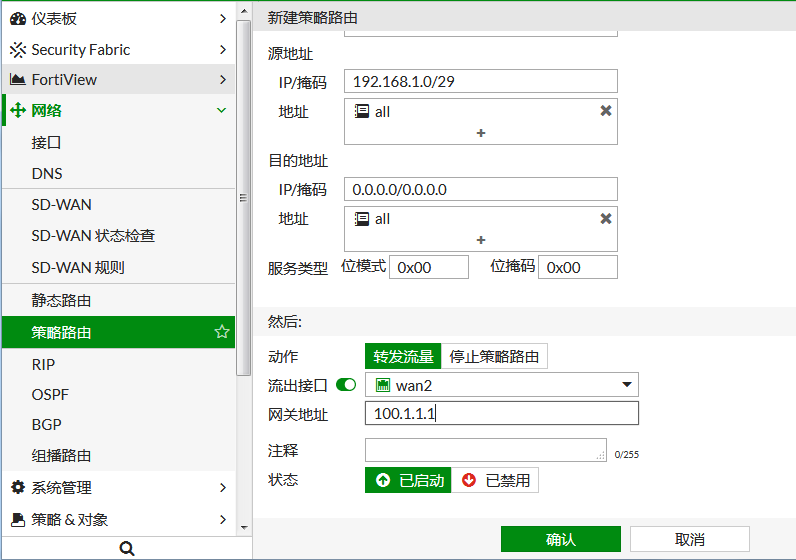
Task: Open the wan2 outgoing interface dropdown
Action: click(x=628, y=385)
